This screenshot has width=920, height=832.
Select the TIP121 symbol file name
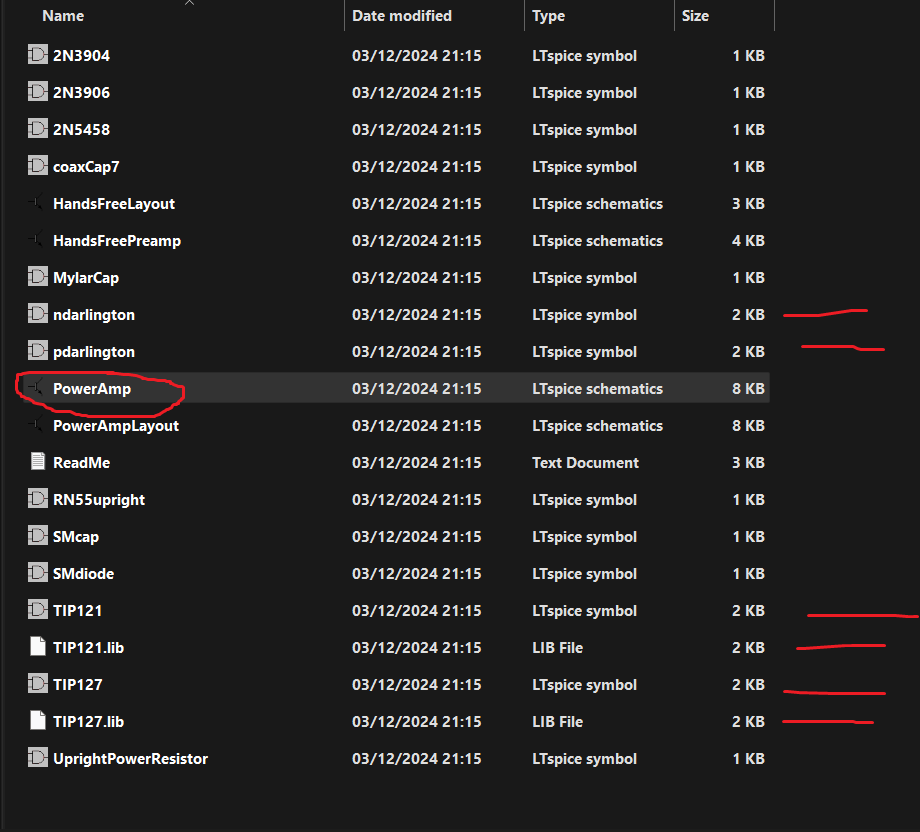pos(77,610)
